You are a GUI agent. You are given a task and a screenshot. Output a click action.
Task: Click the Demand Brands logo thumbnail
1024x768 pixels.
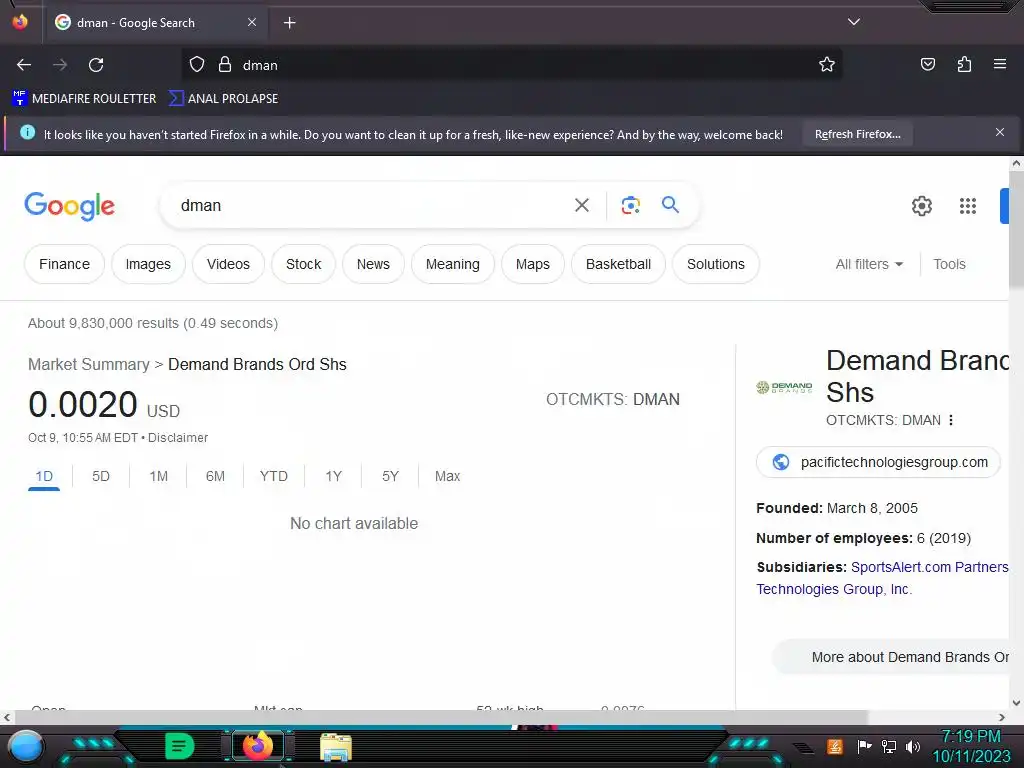[784, 387]
